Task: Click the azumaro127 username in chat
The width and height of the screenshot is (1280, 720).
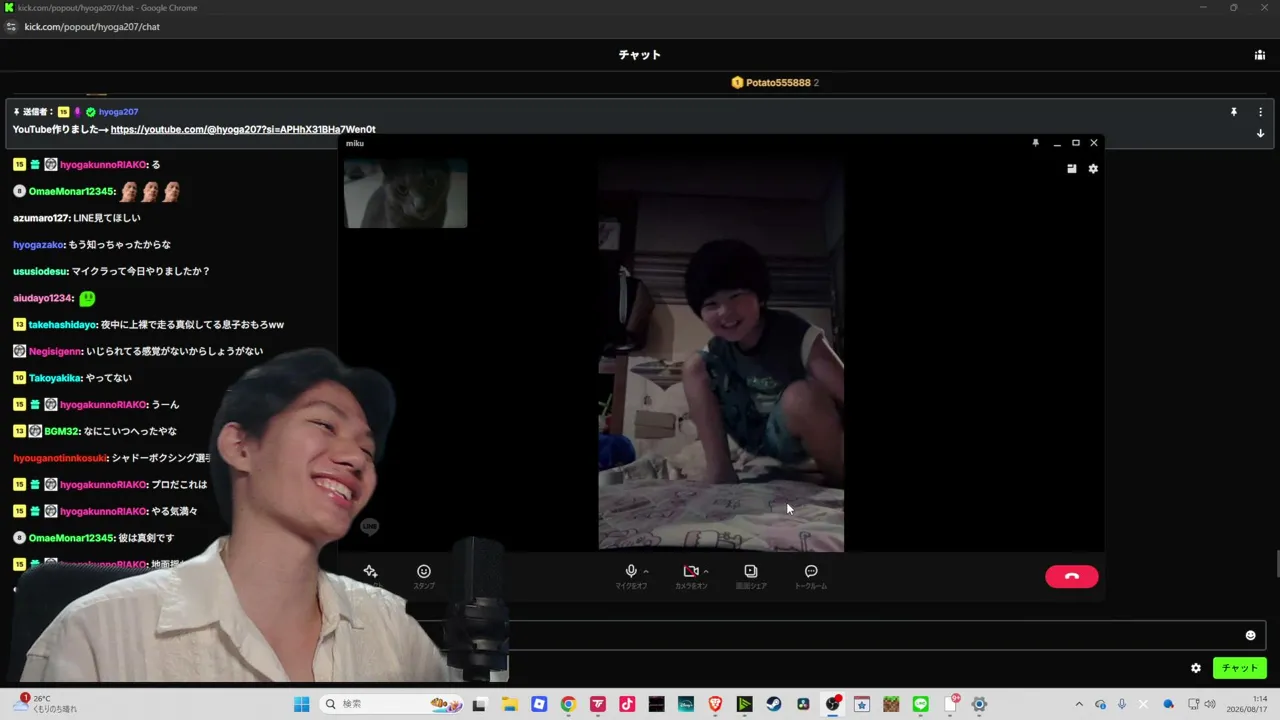Action: point(41,218)
